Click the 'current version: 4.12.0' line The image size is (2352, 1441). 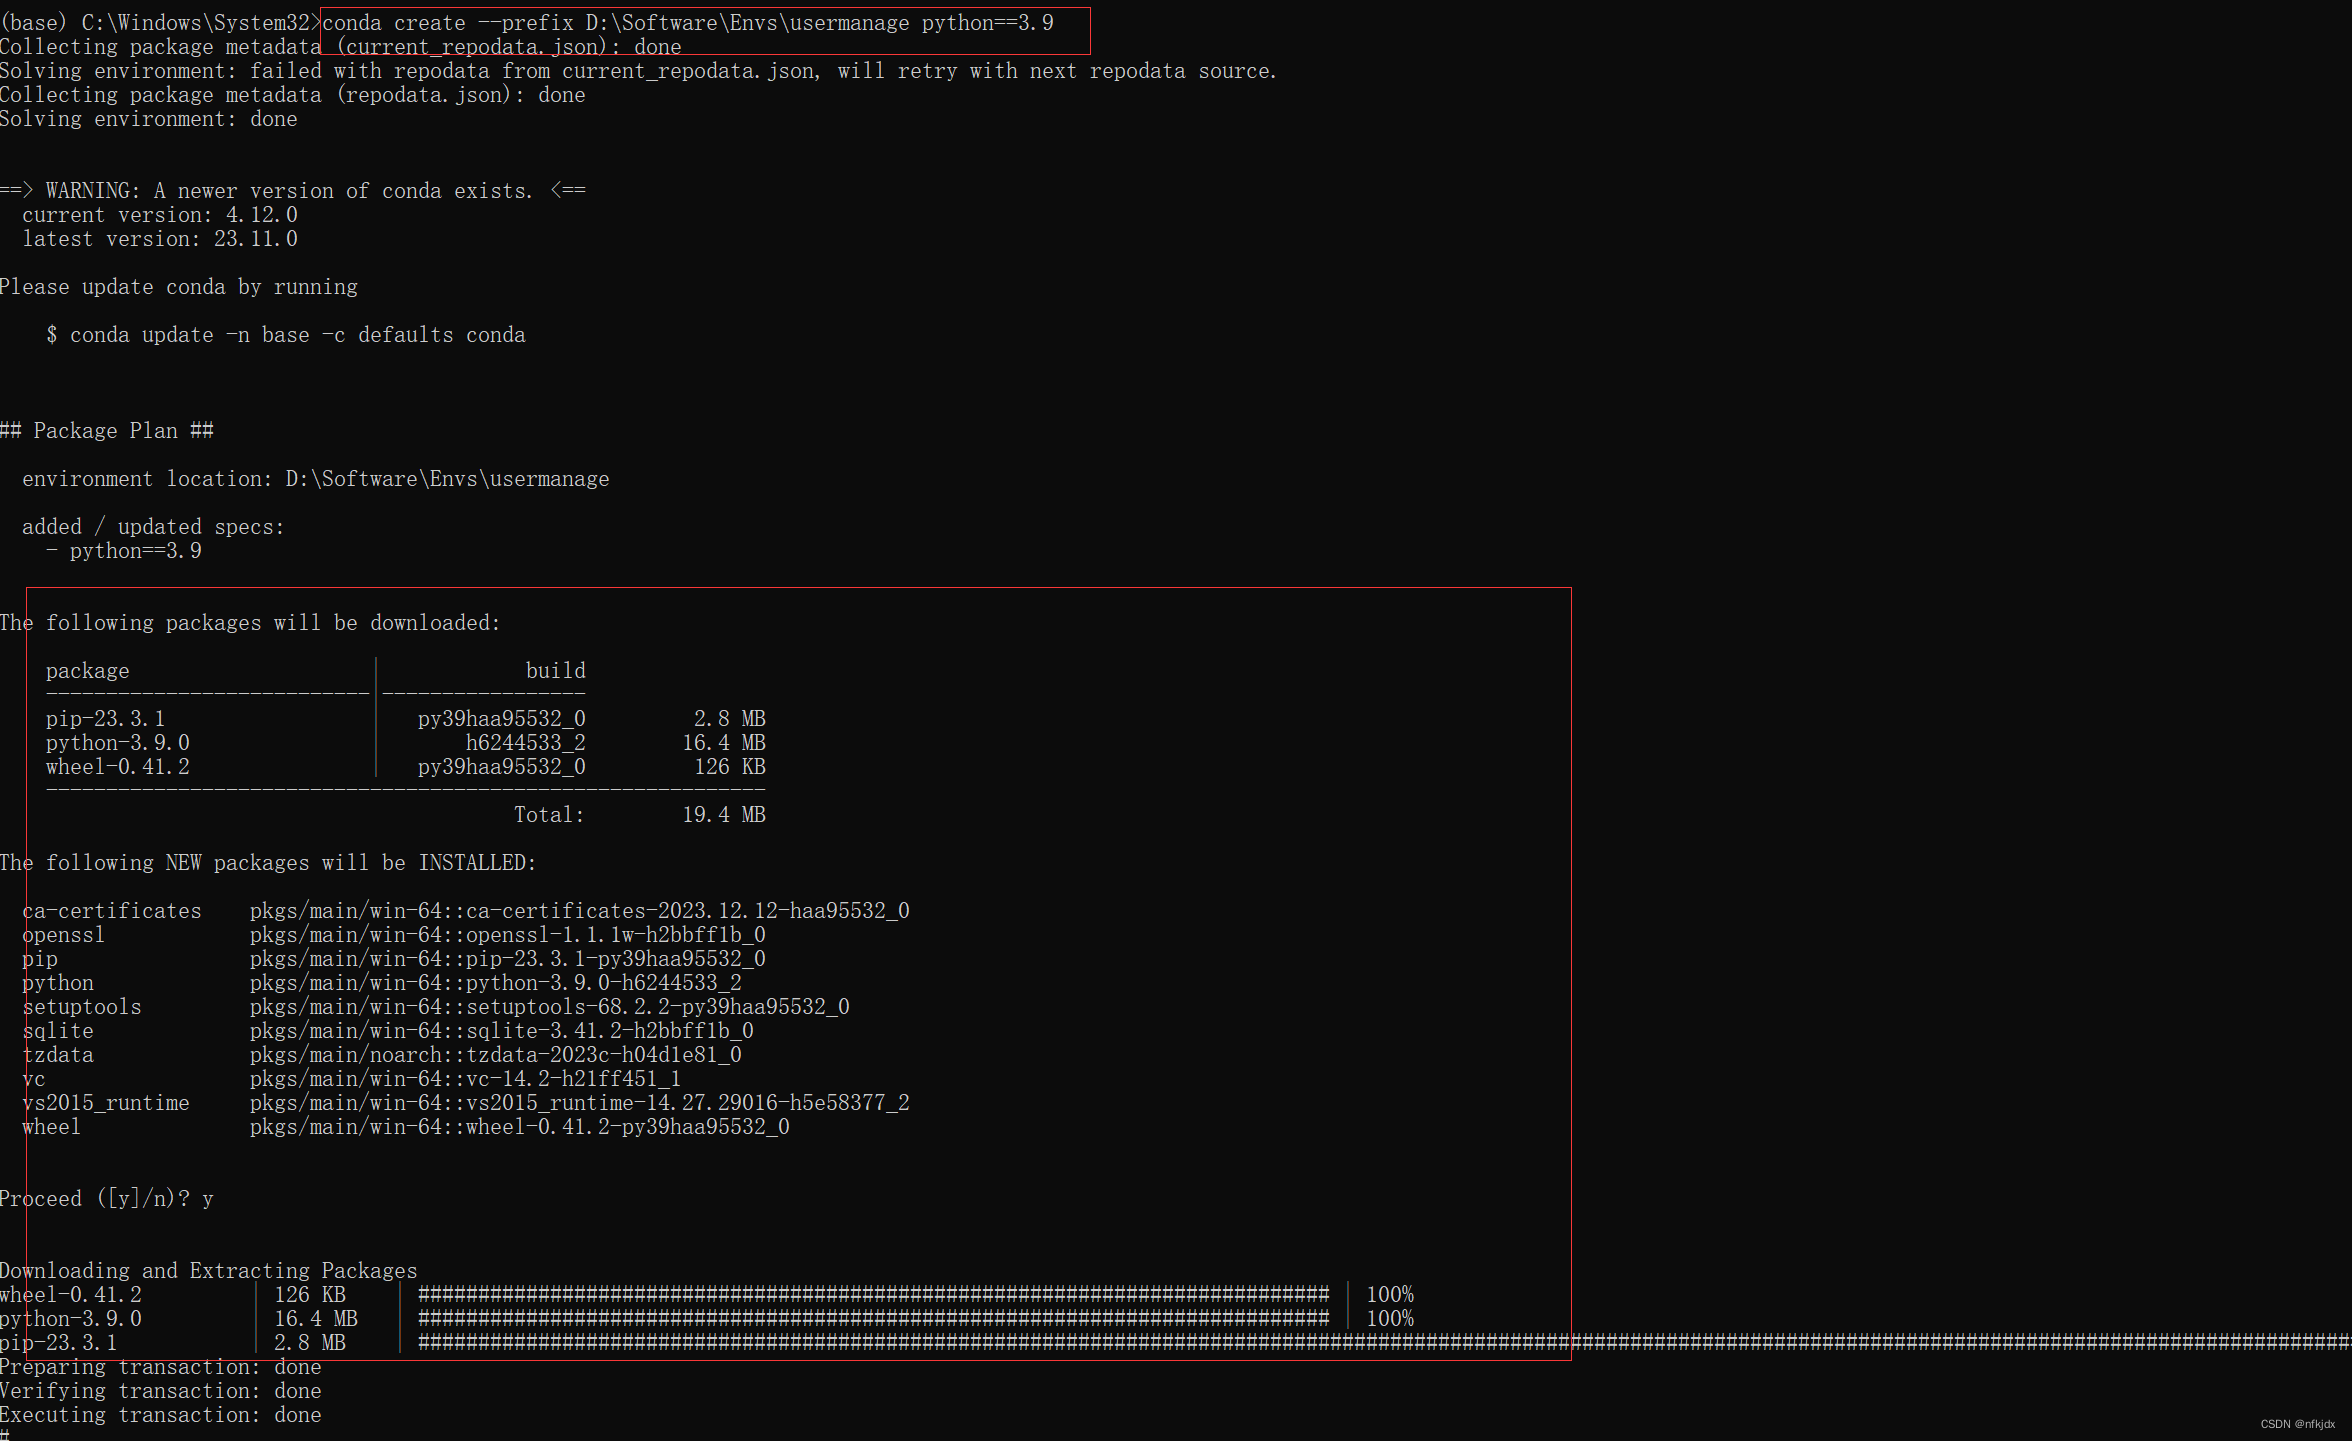(x=159, y=215)
